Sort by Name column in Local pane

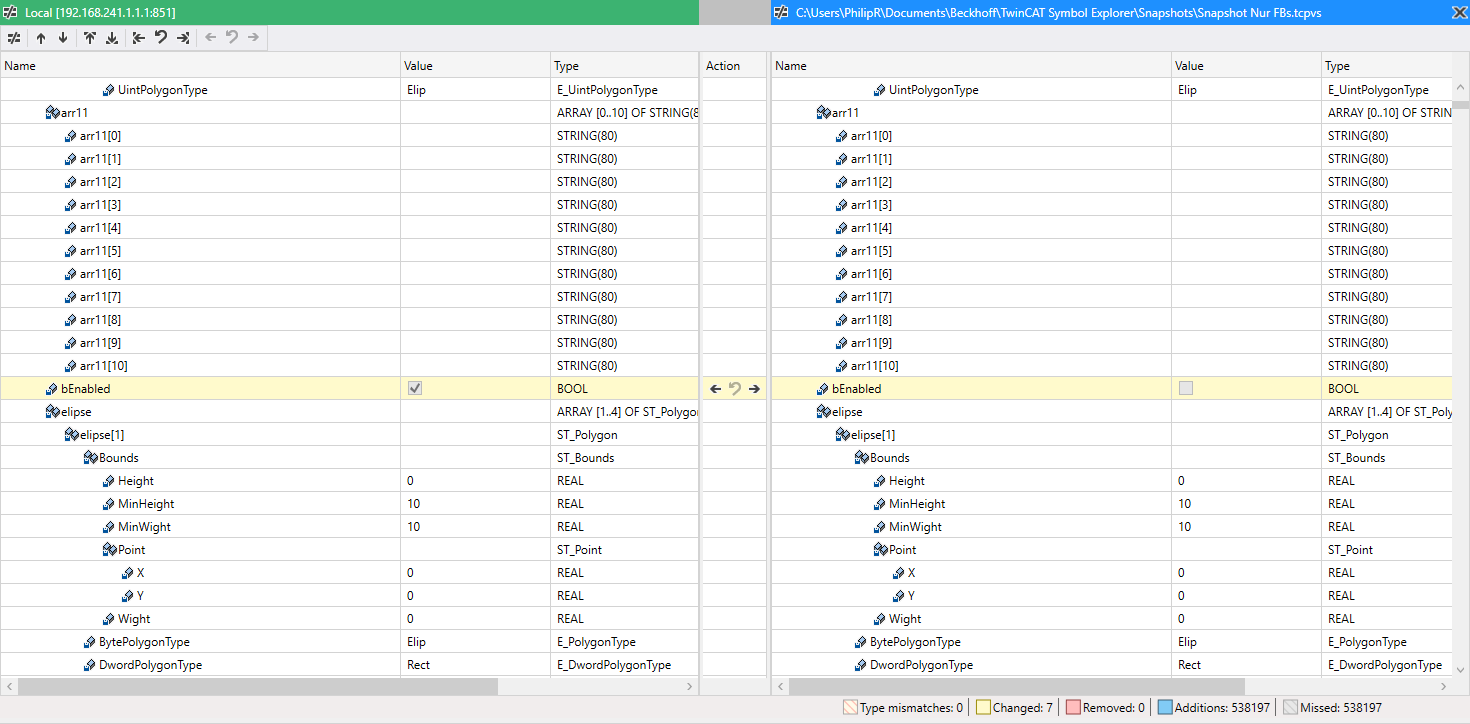click(200, 66)
